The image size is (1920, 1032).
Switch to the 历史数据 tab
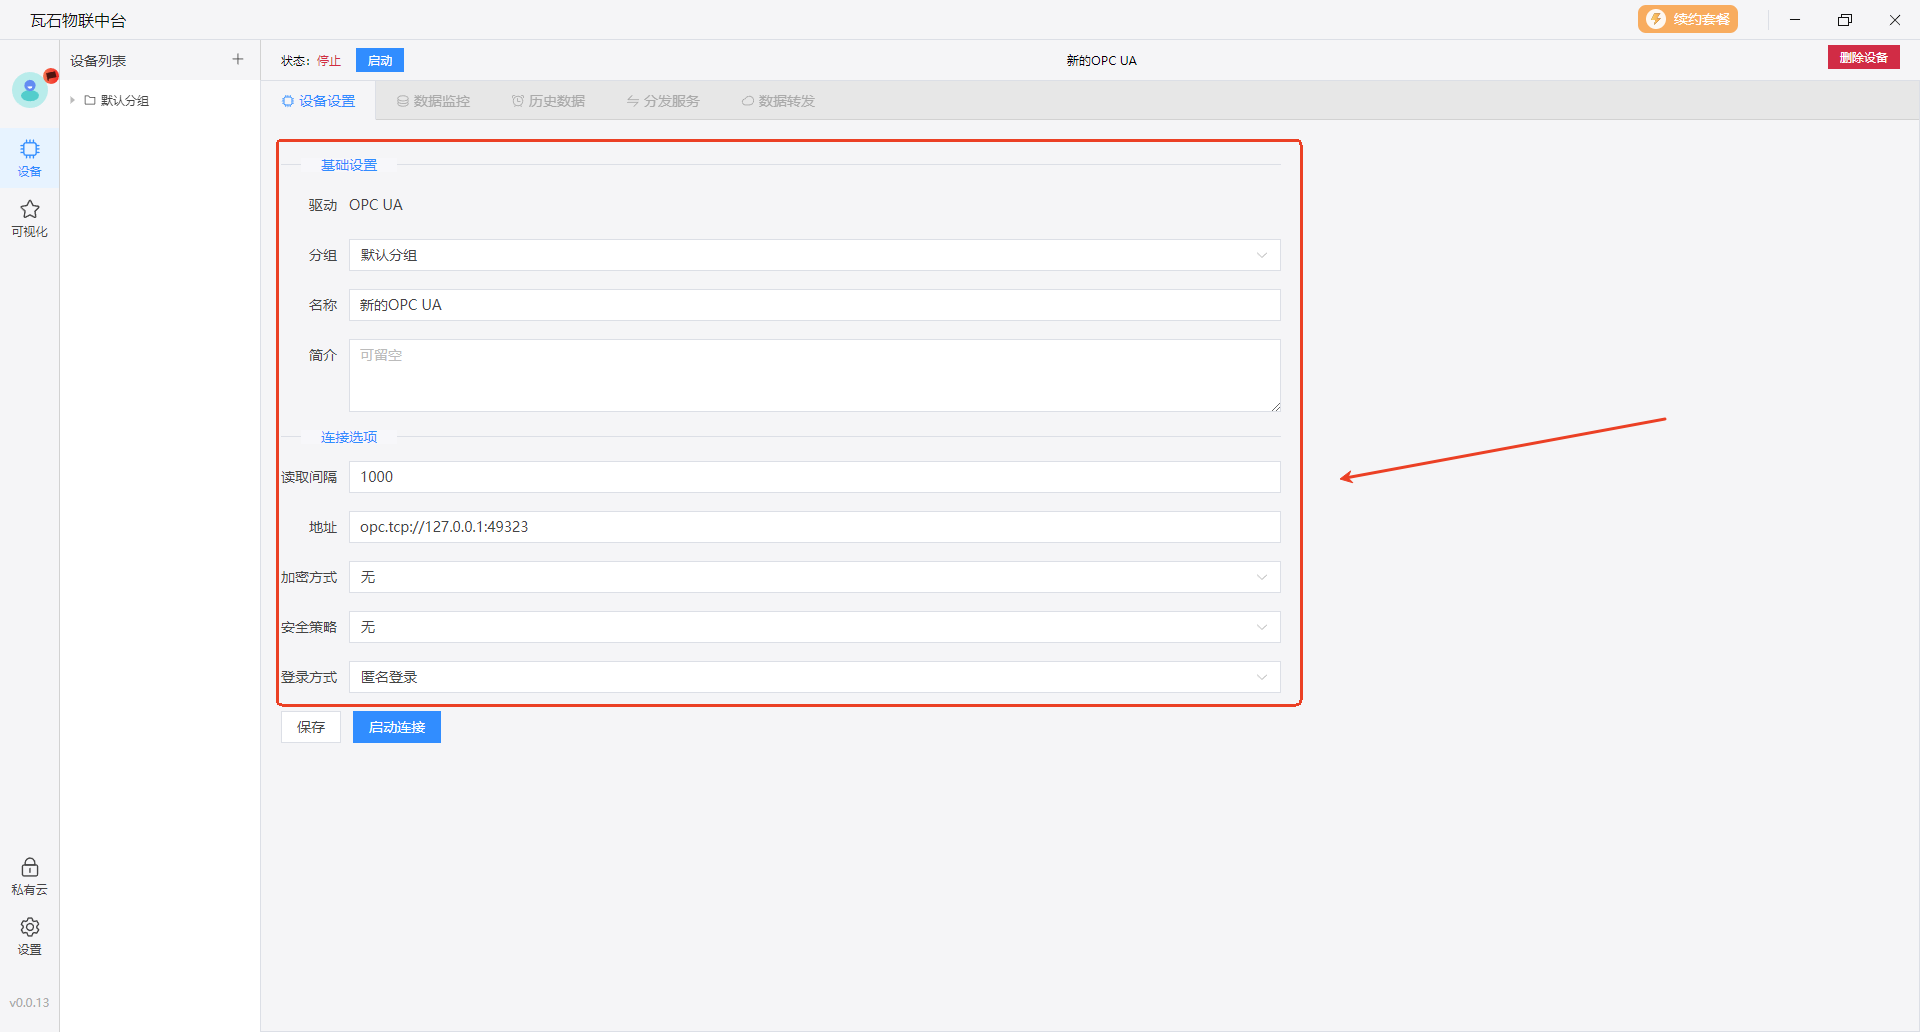click(548, 101)
